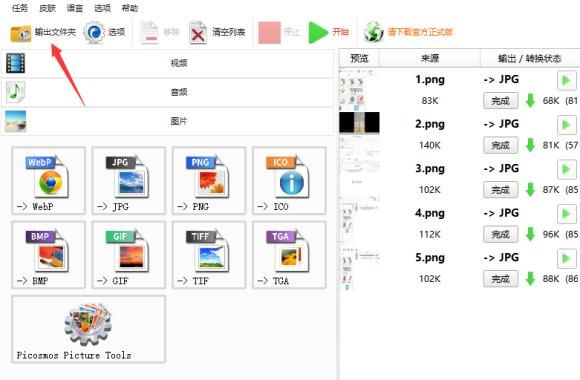Click the 112K source size value

[430, 234]
